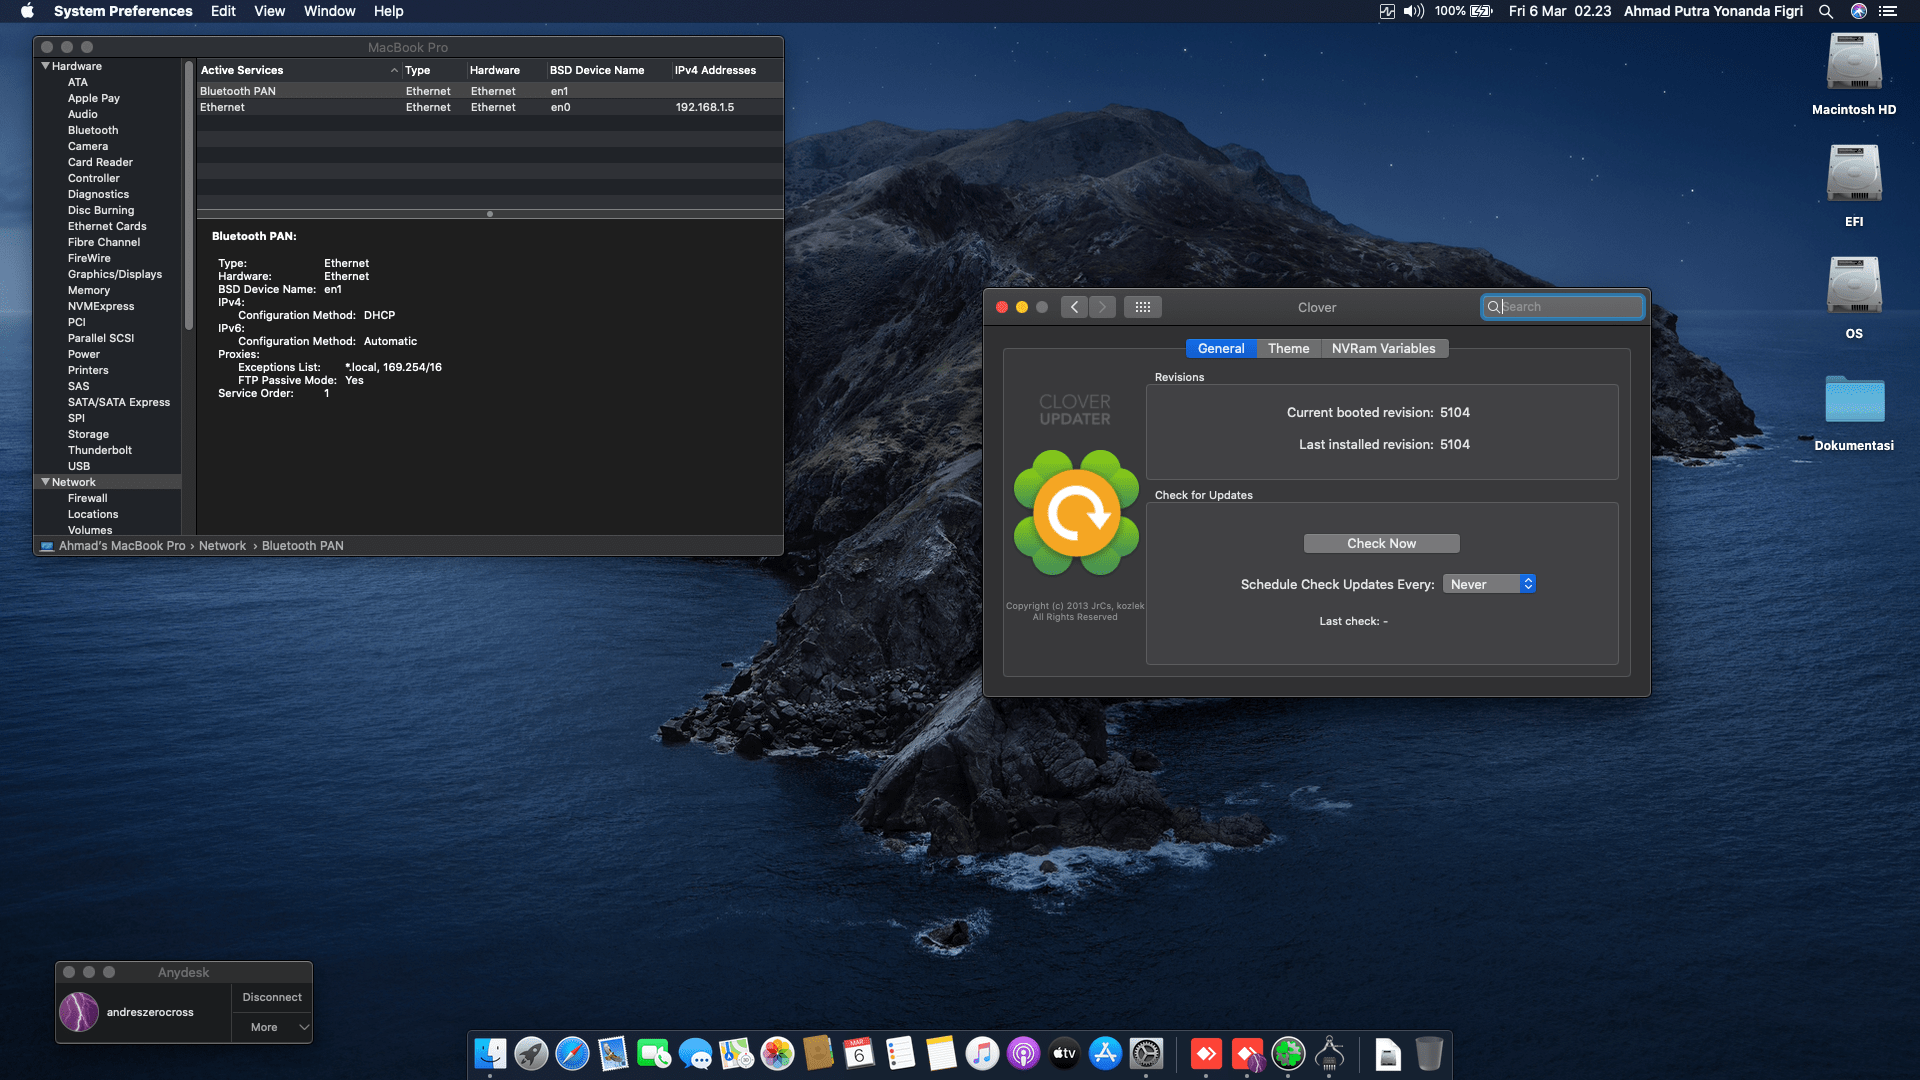Open App Store from the Dock
The width and height of the screenshot is (1920, 1080).
pyautogui.click(x=1105, y=1053)
